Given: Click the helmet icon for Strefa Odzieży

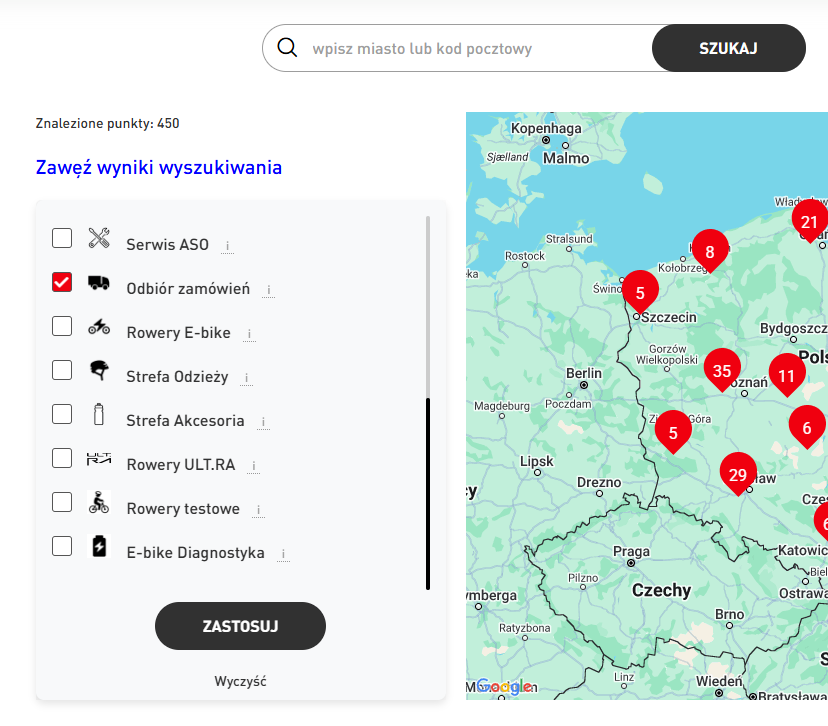Looking at the screenshot, I should click(x=99, y=370).
